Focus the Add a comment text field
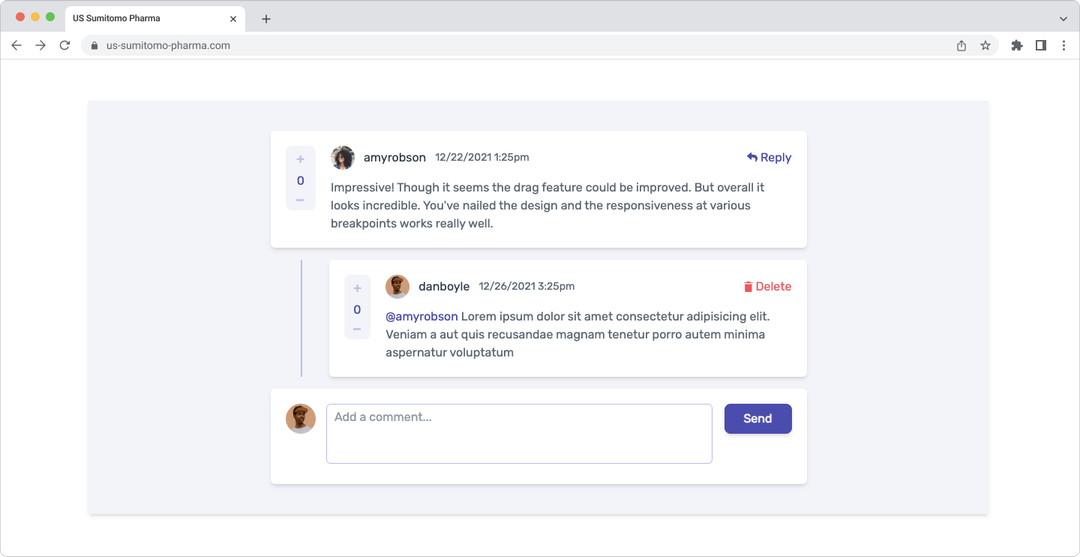The width and height of the screenshot is (1080, 557). 519,433
